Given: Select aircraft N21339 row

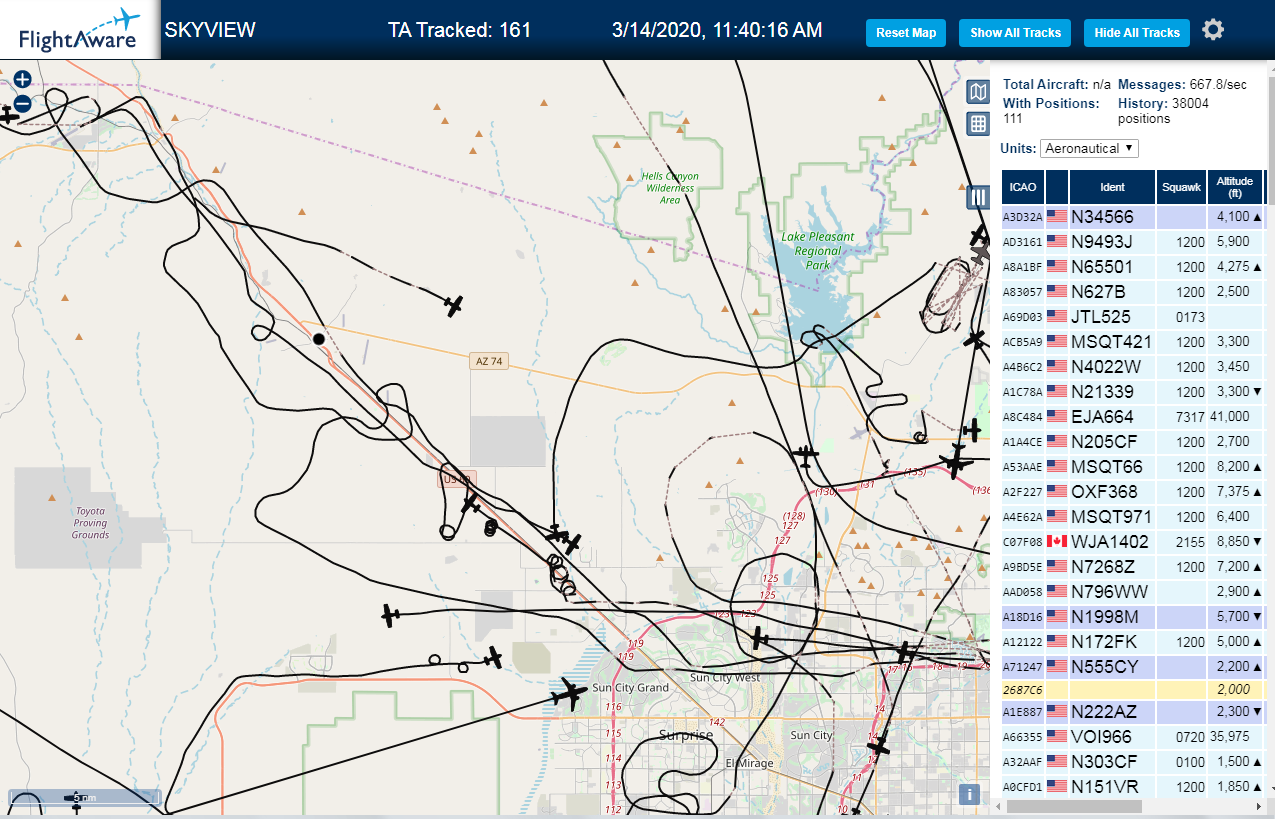Looking at the screenshot, I should (x=1133, y=392).
